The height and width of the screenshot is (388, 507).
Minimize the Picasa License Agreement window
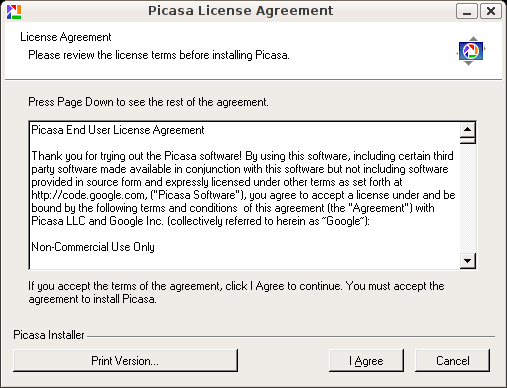[x=467, y=11]
